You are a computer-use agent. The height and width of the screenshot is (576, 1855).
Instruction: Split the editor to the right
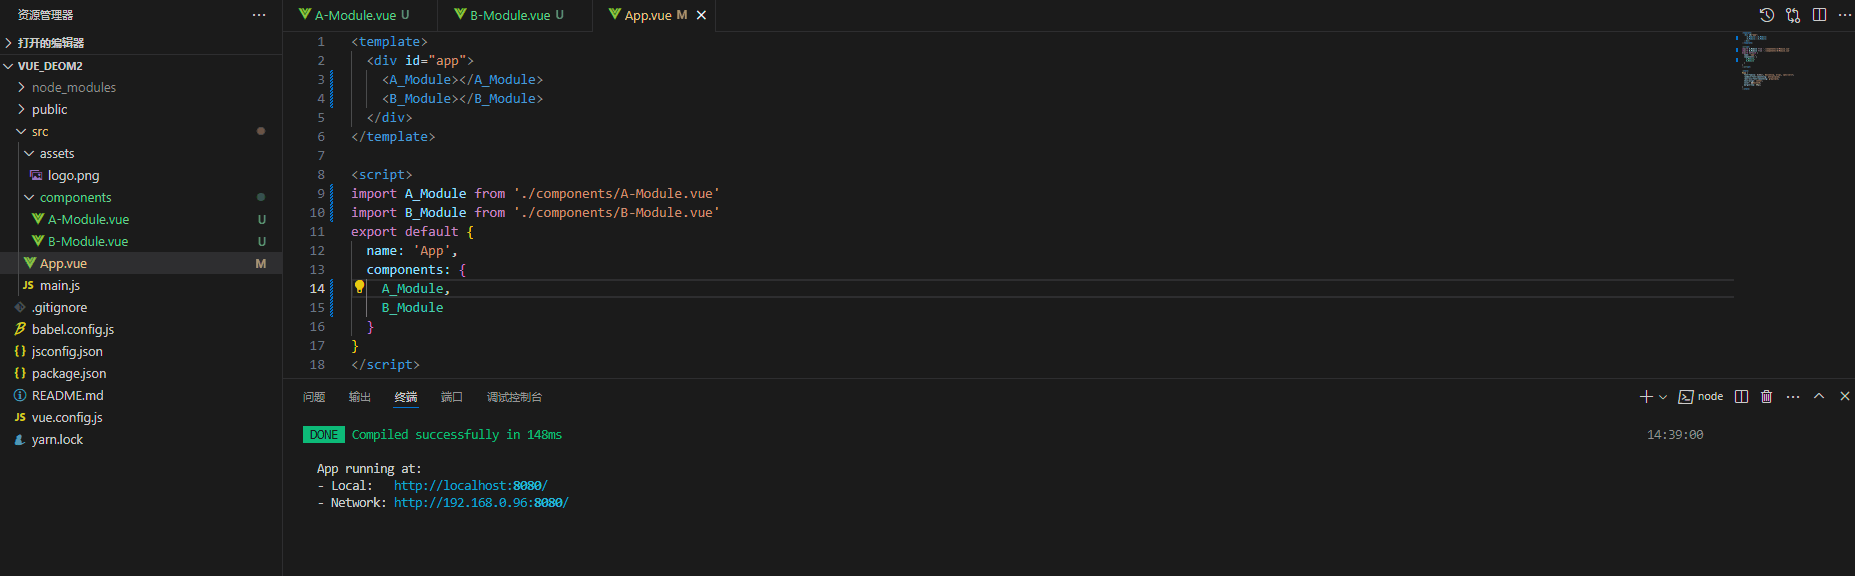(1819, 15)
